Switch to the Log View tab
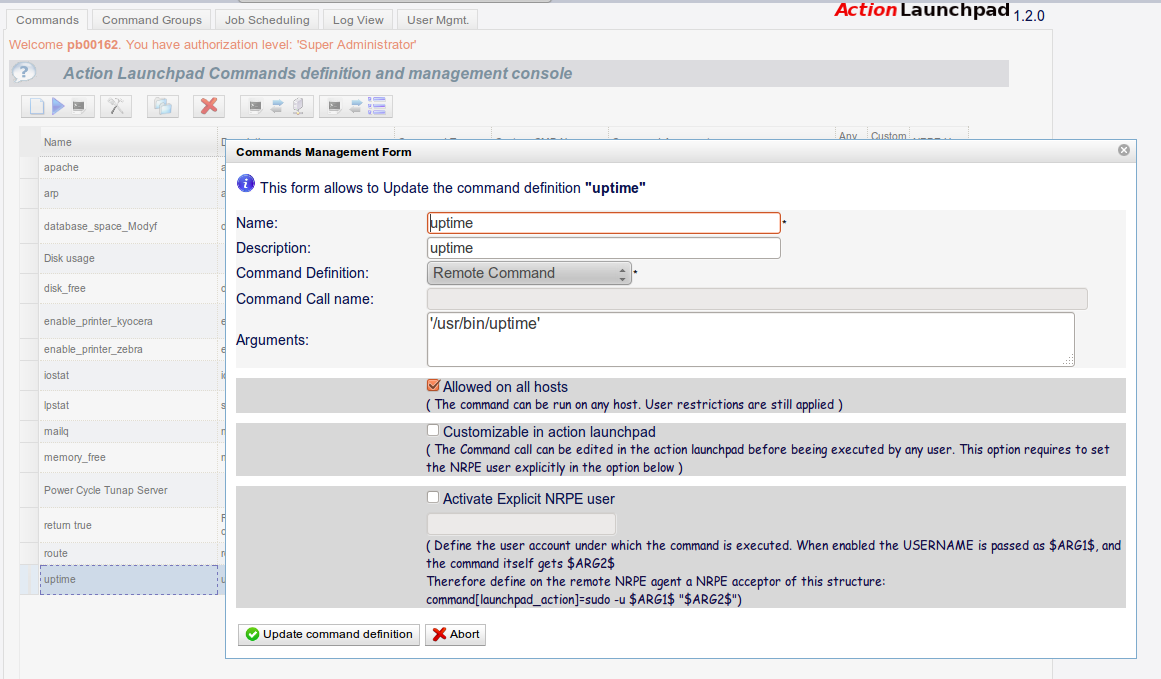 [358, 20]
